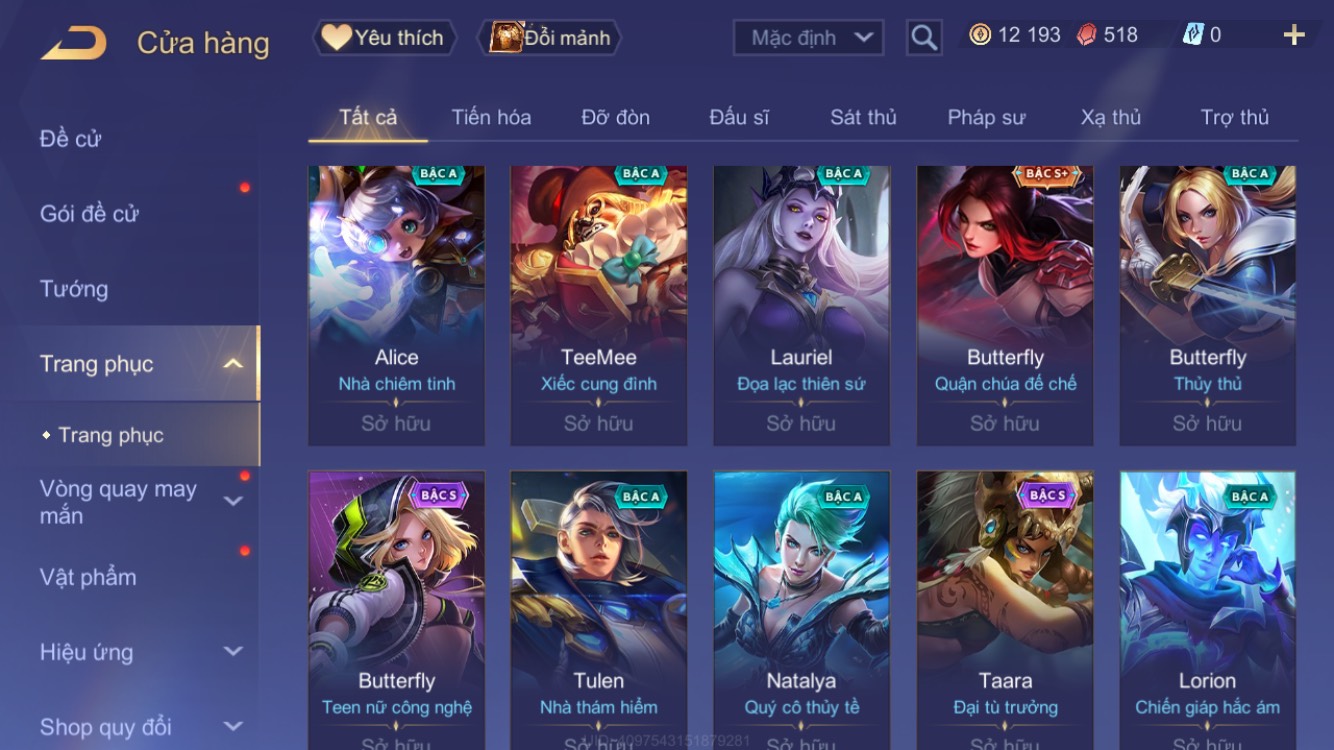Tap the golden back arrow icon
1334x750 pixels.
click(x=73, y=43)
